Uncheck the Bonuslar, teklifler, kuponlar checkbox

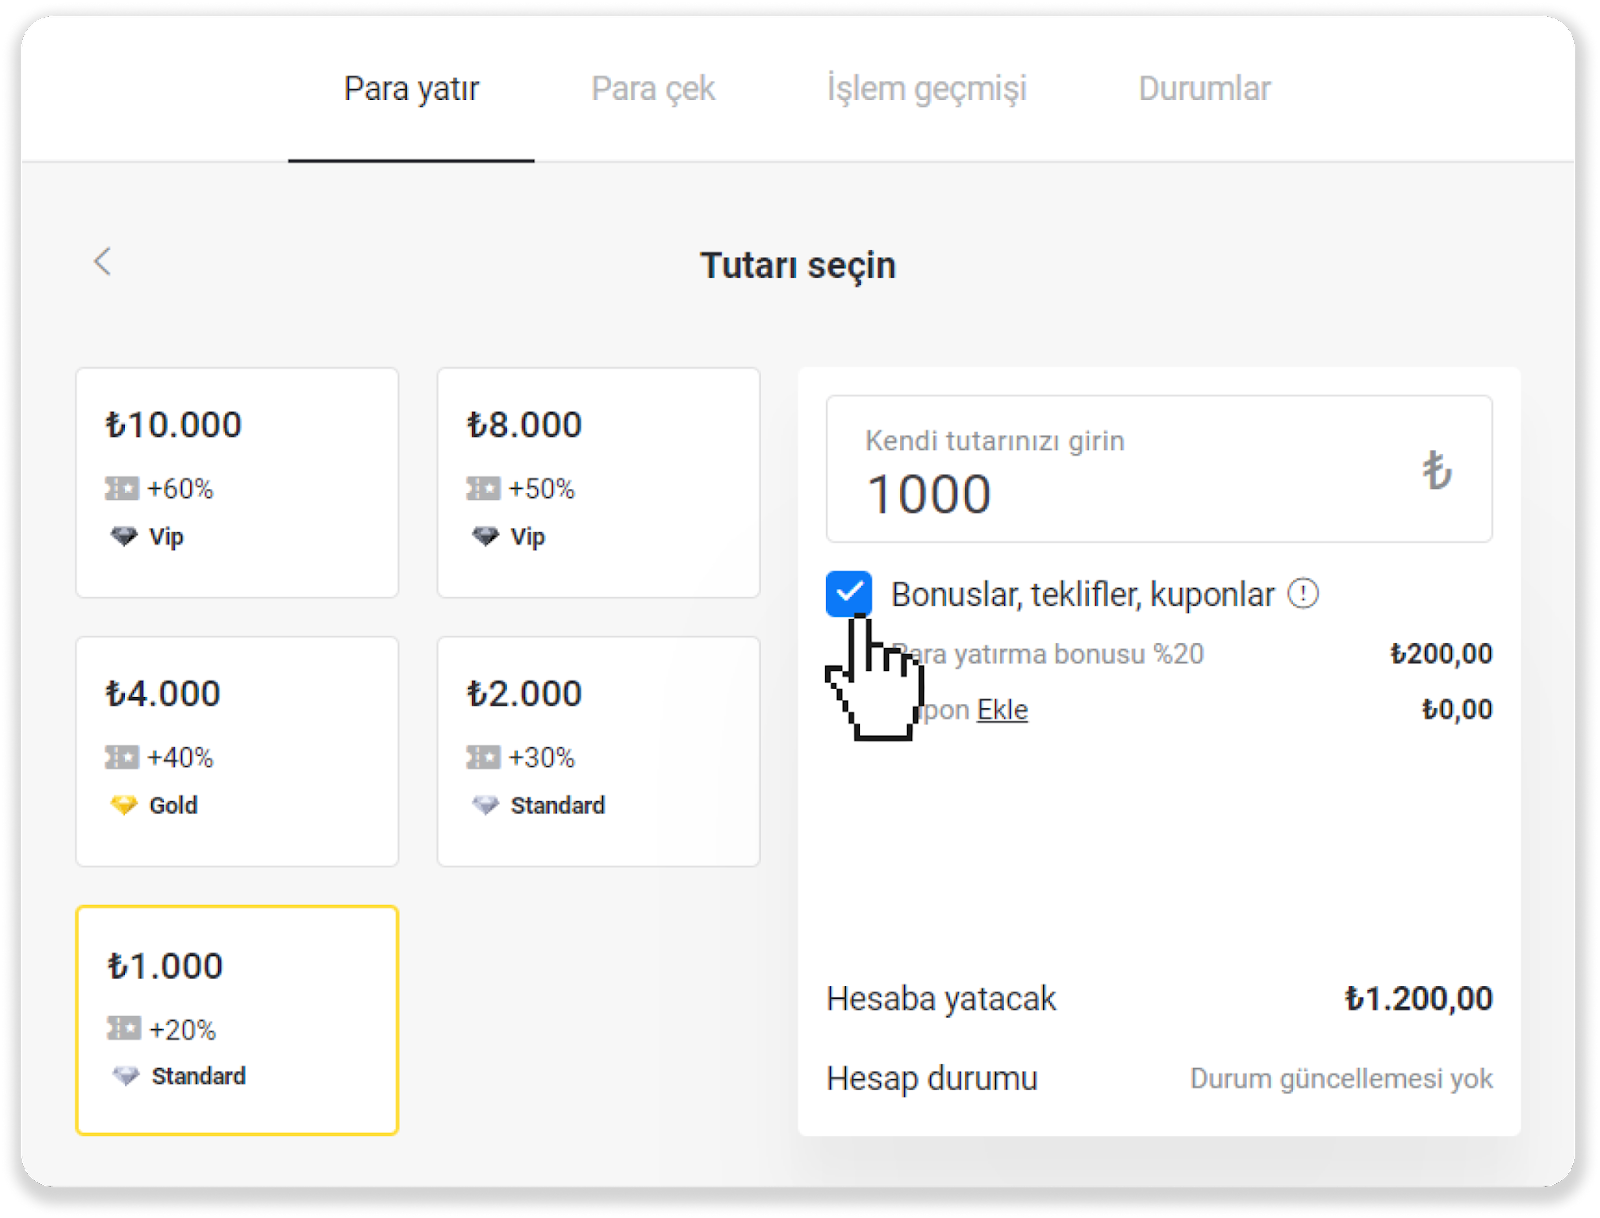tap(849, 594)
